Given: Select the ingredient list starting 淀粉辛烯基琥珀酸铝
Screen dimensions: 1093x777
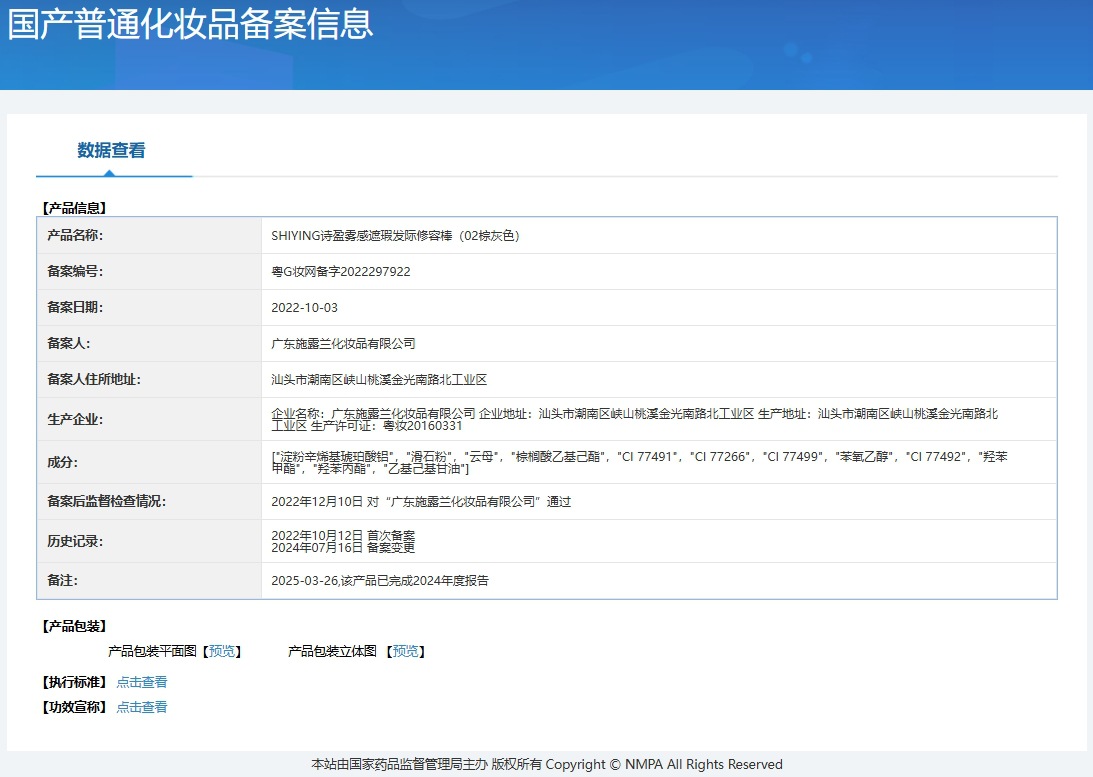Looking at the screenshot, I should (639, 462).
